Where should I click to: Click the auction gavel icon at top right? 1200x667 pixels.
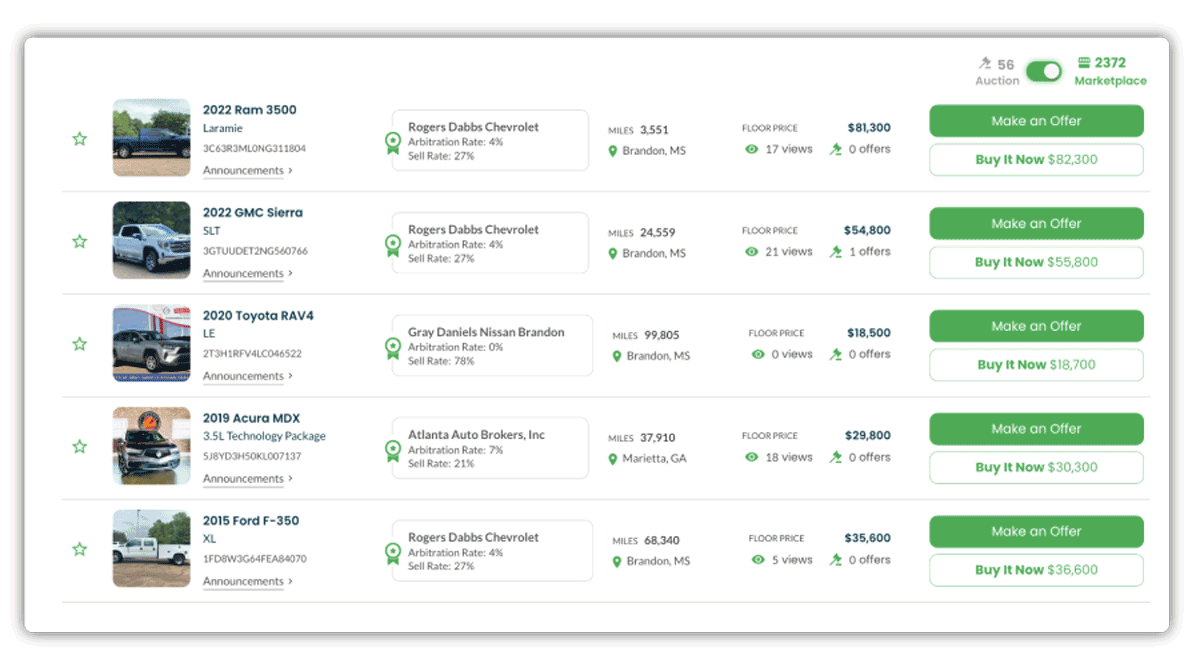click(x=983, y=62)
